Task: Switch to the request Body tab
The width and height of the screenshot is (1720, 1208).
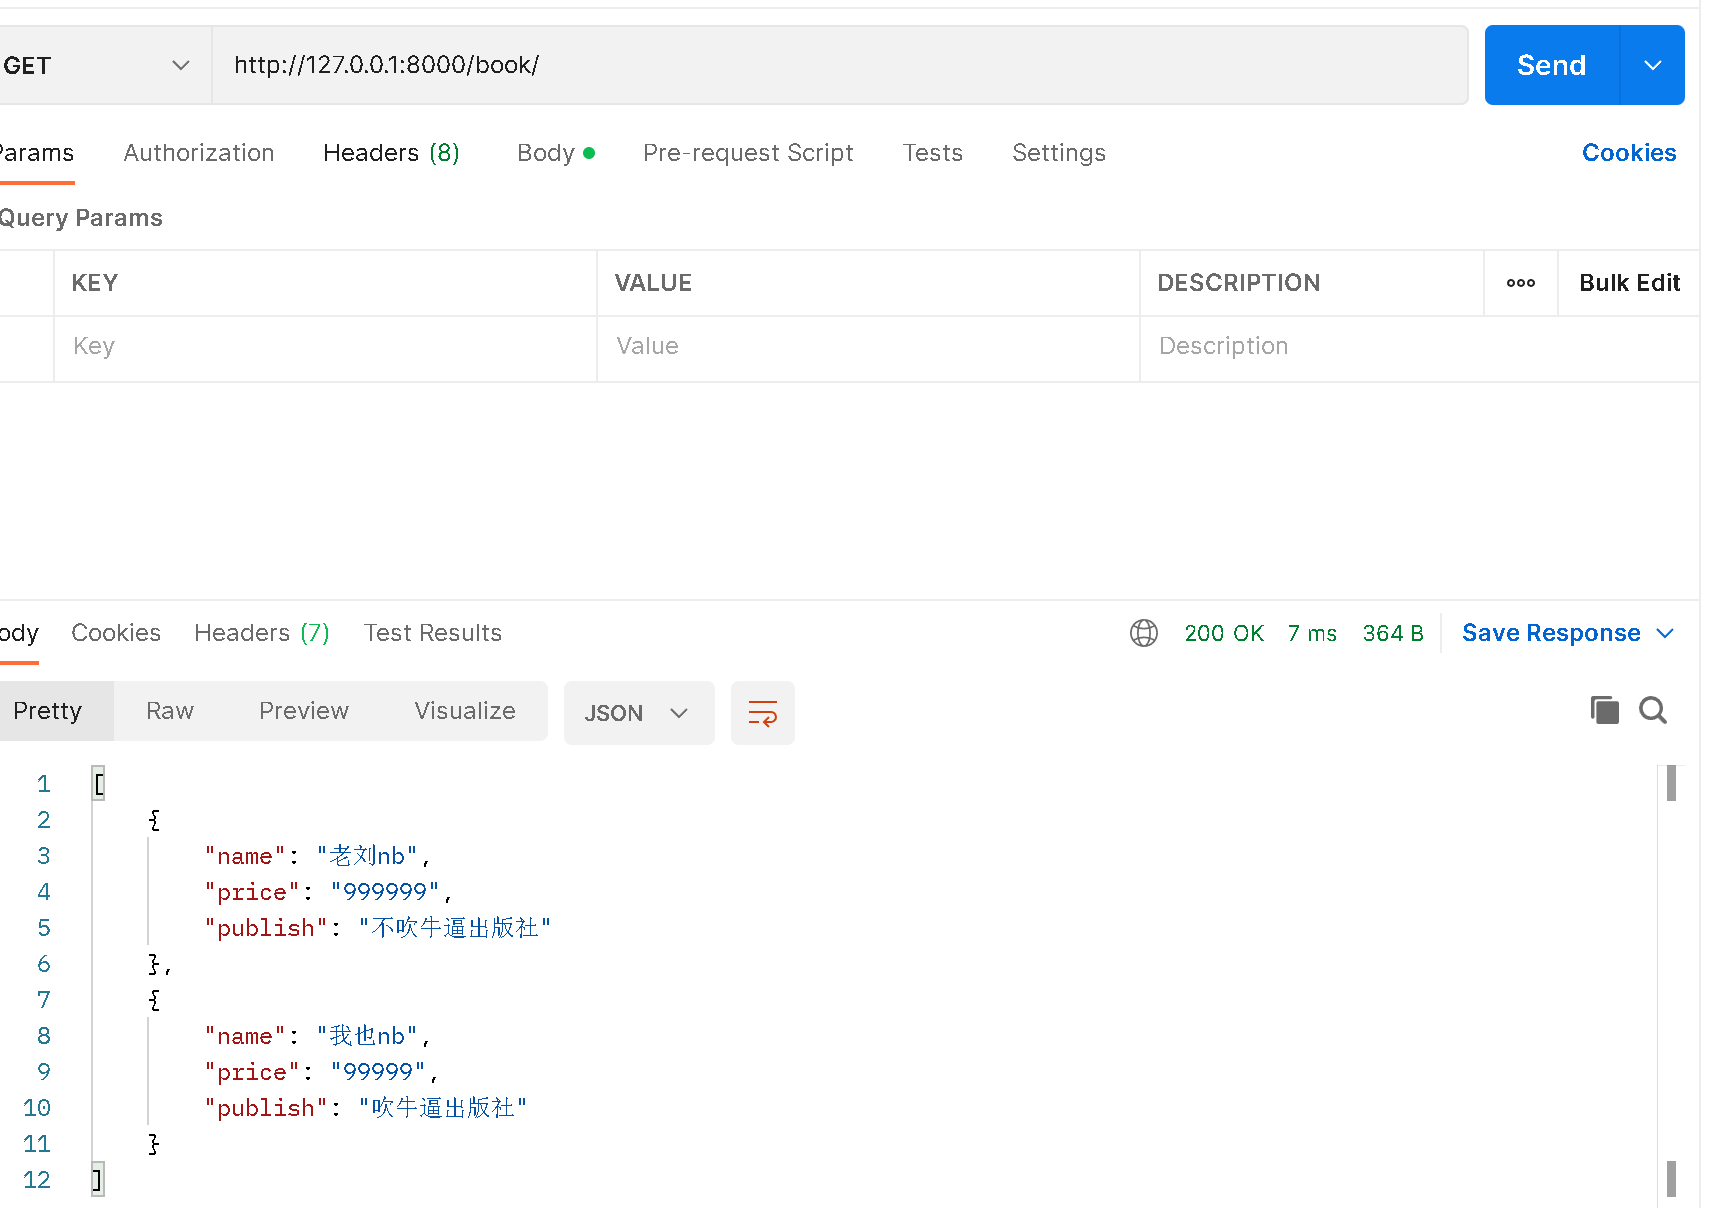Action: pyautogui.click(x=556, y=153)
